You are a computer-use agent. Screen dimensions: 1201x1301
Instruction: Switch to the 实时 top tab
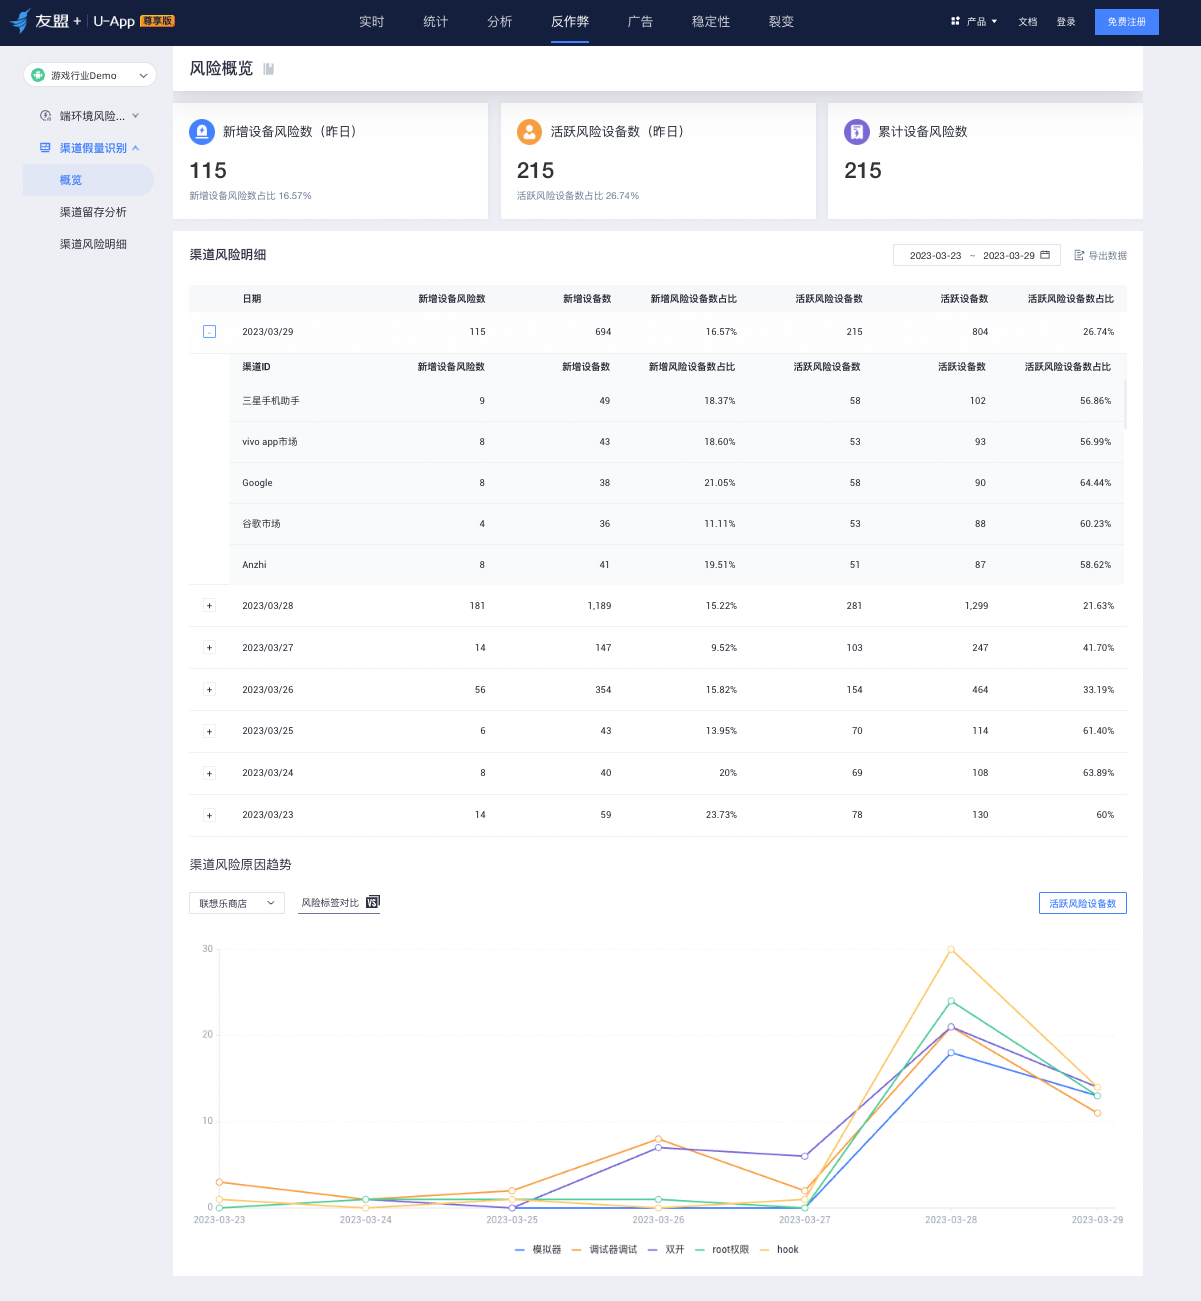click(x=372, y=21)
